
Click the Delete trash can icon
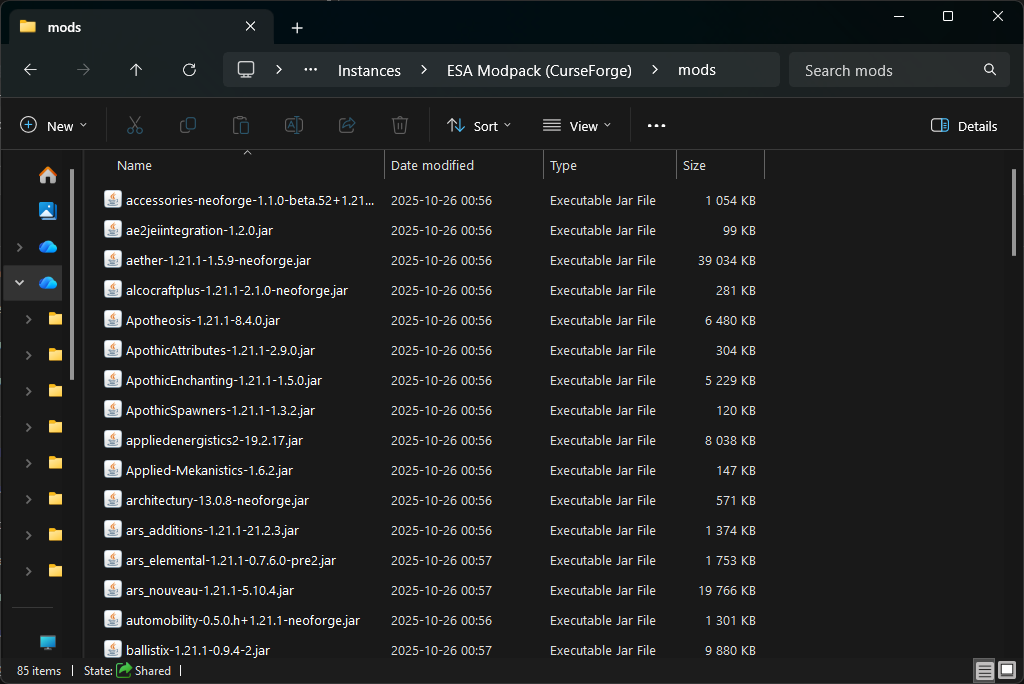coord(400,126)
